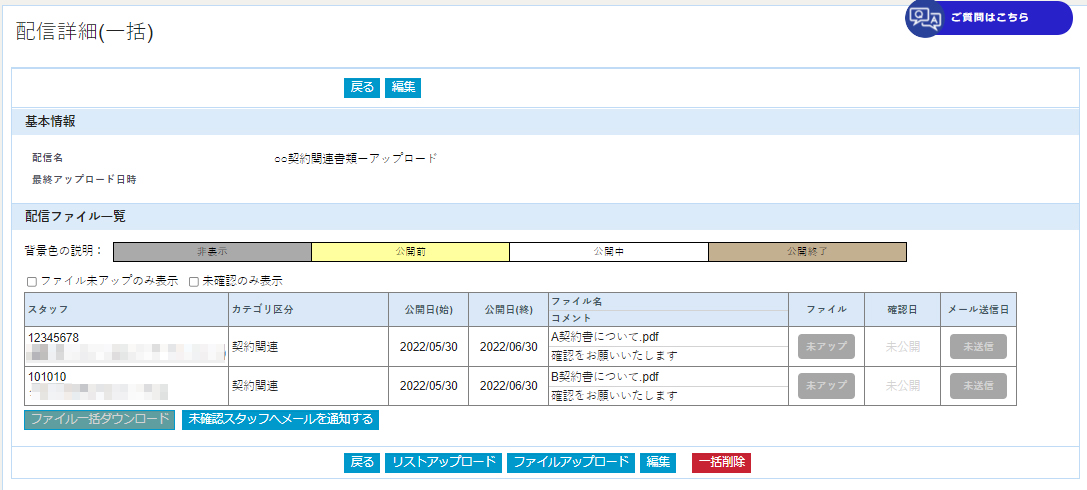The width and height of the screenshot is (1087, 490).
Task: Click the red 一括削除 button
Action: [x=721, y=462]
